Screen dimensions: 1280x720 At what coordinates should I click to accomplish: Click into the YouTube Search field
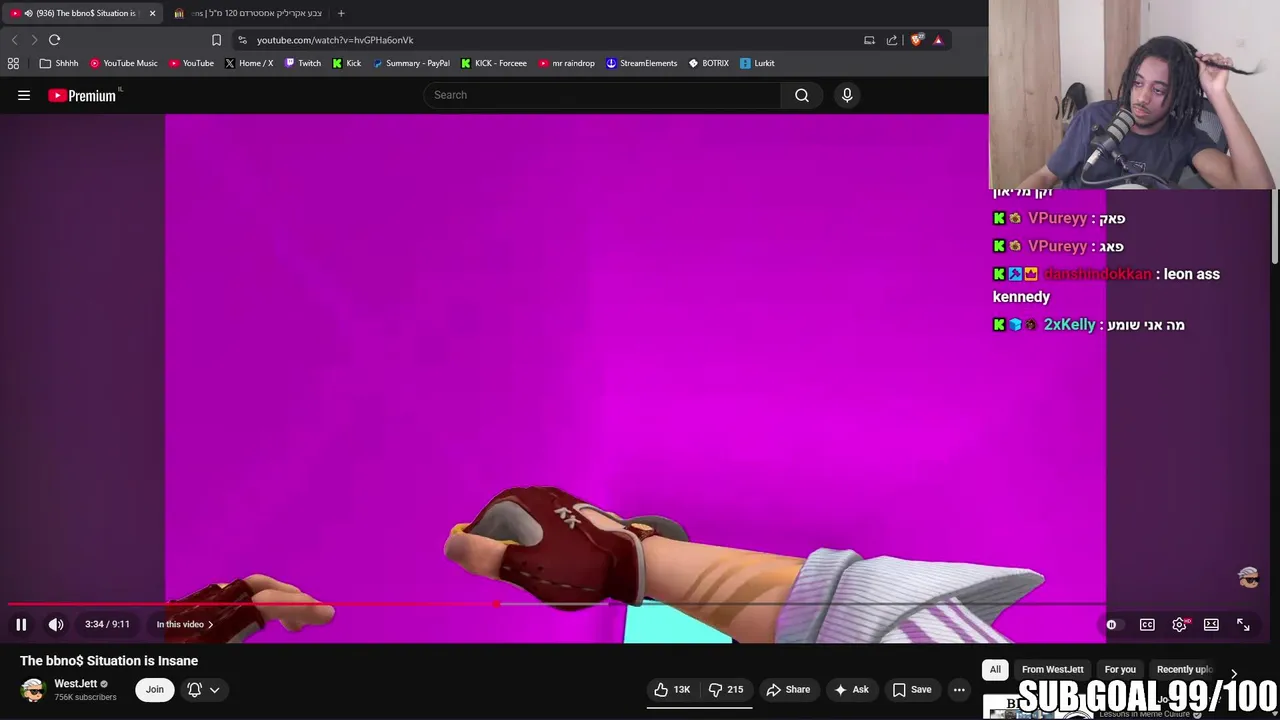(x=602, y=95)
